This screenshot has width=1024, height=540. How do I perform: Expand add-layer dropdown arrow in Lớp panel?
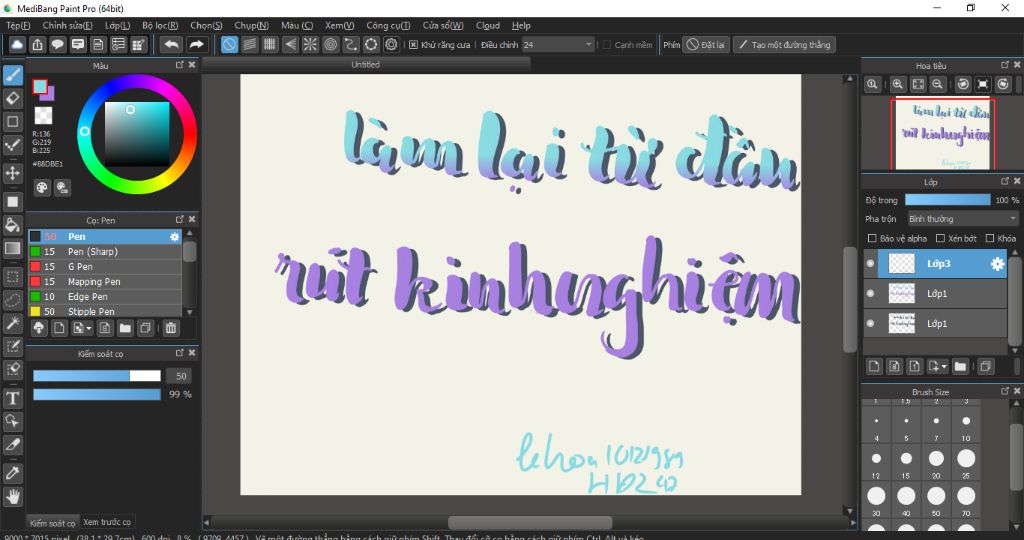point(944,367)
